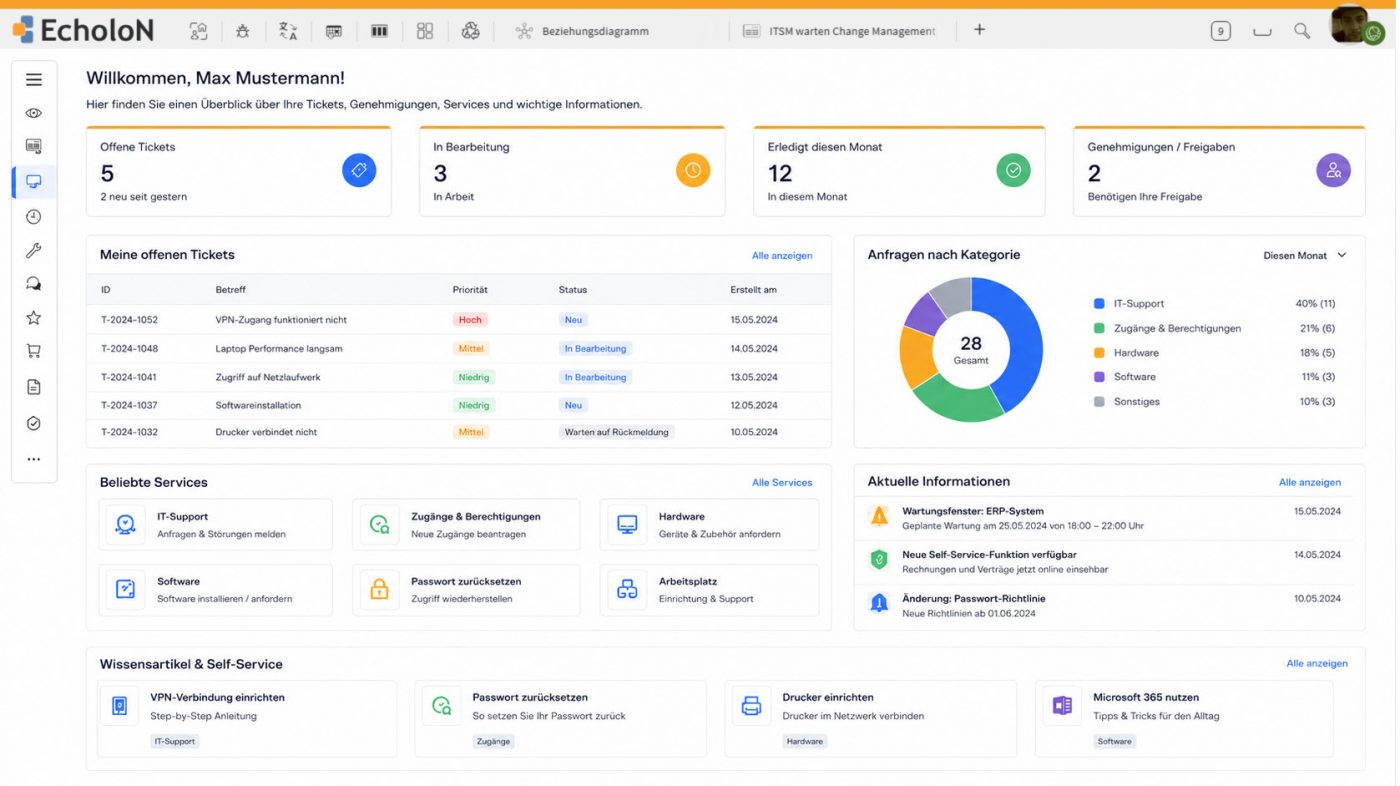Expand the three-dots more menu in the sidebar
Screen dimensions: 1400x786
click(34, 460)
